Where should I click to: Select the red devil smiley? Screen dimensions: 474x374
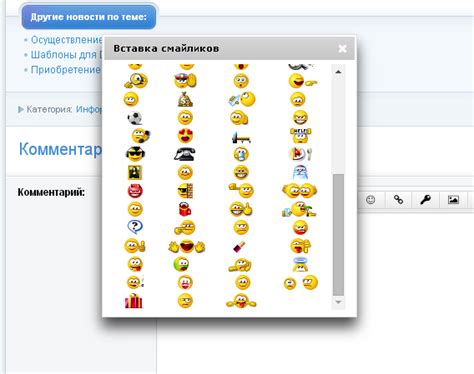[x=135, y=191]
